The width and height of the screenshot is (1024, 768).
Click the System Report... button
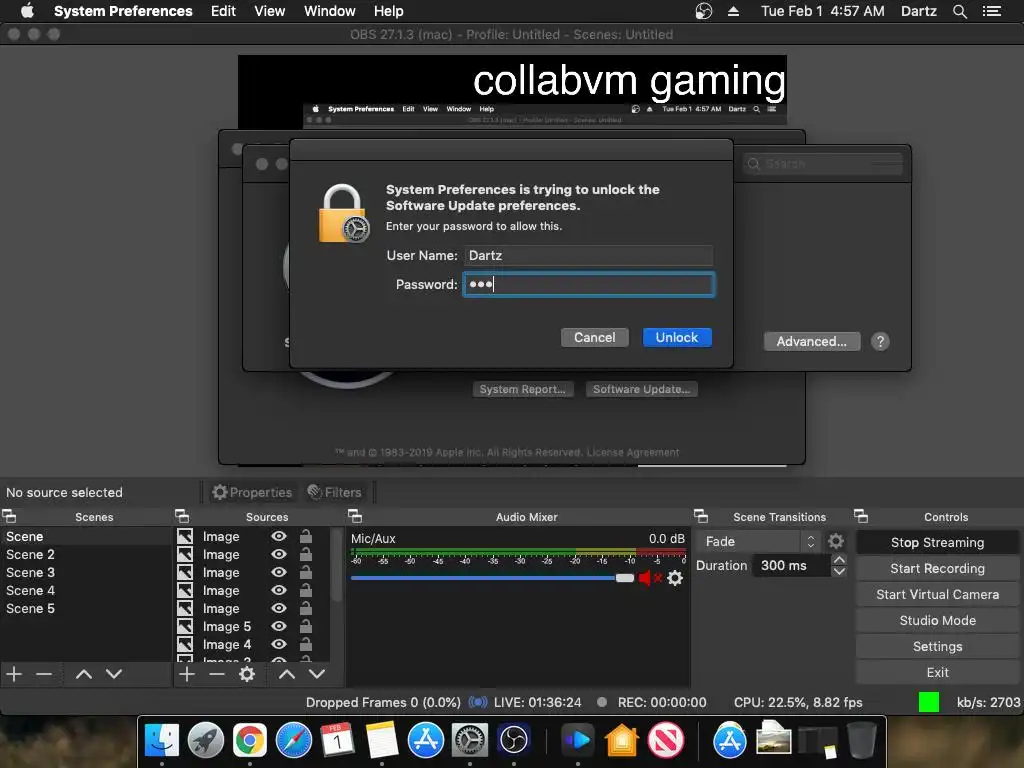(x=522, y=389)
